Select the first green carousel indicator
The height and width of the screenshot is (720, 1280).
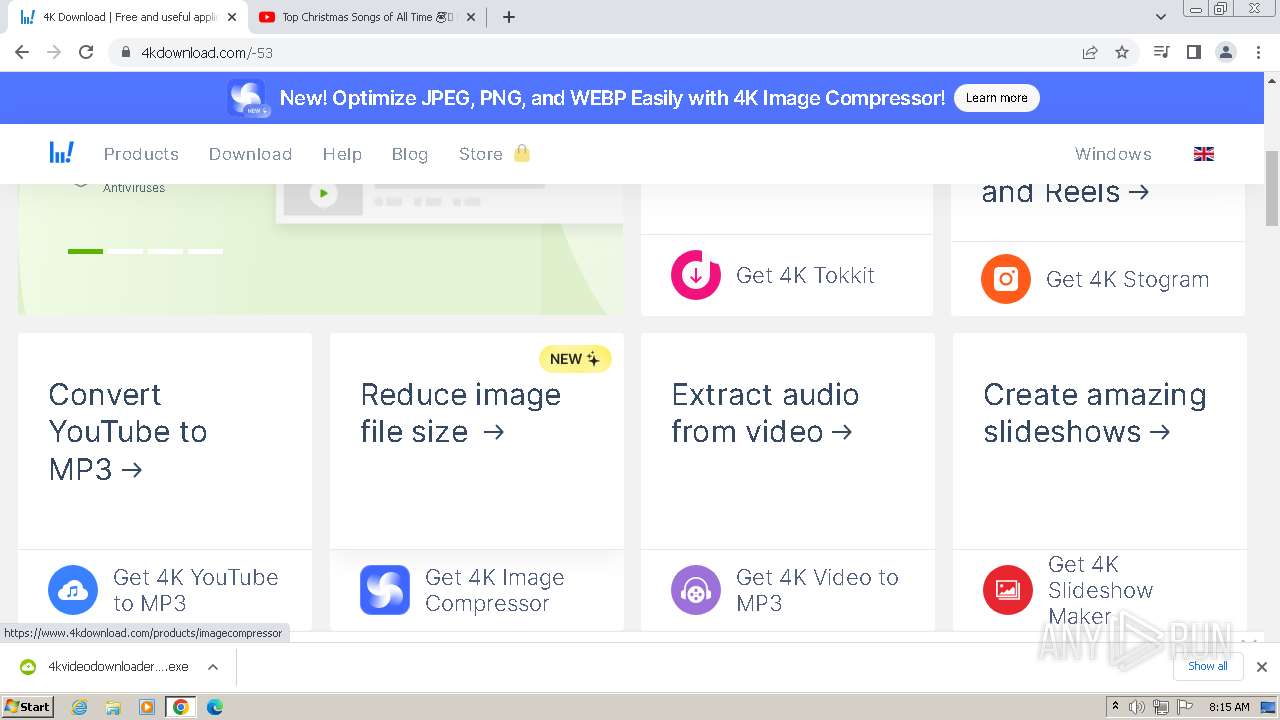tap(85, 251)
